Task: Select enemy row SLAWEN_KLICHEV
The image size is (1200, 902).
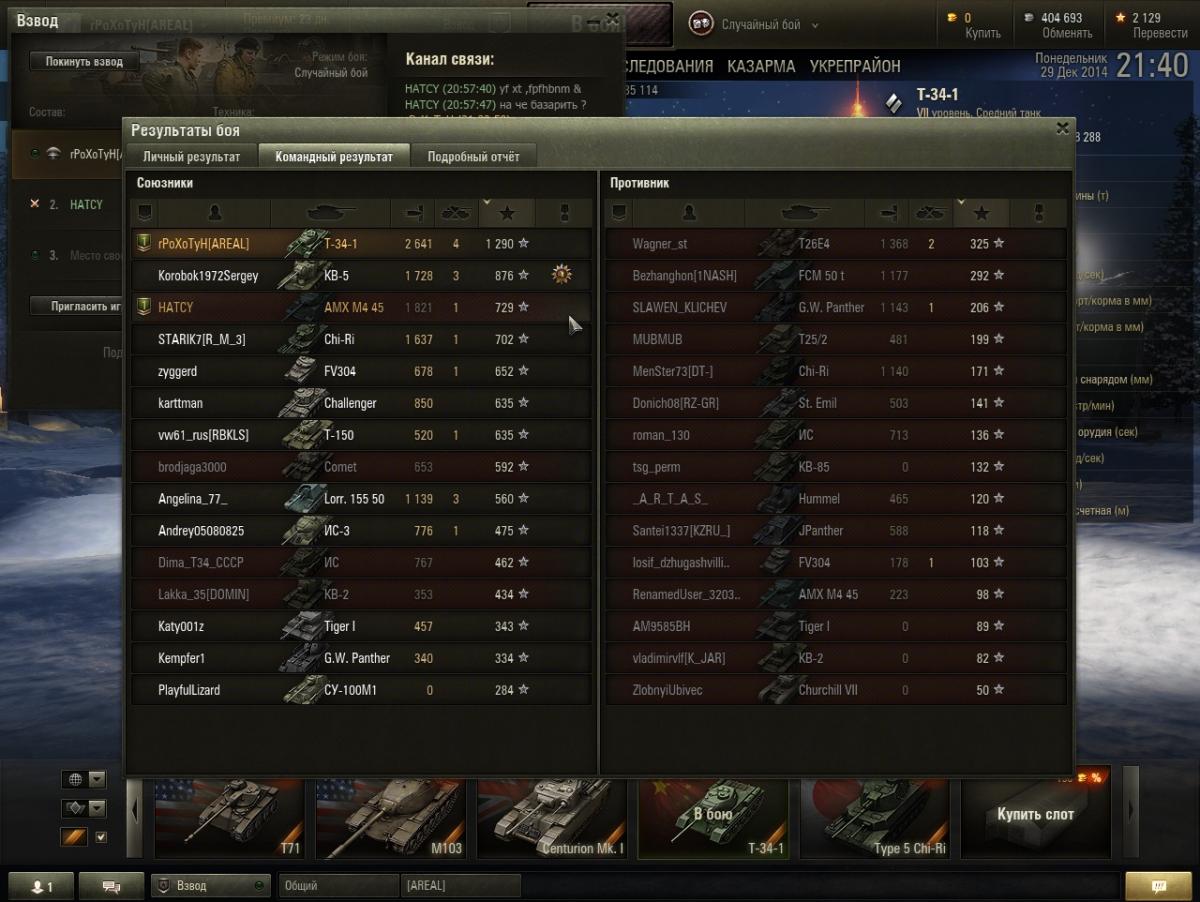Action: click(x=836, y=307)
